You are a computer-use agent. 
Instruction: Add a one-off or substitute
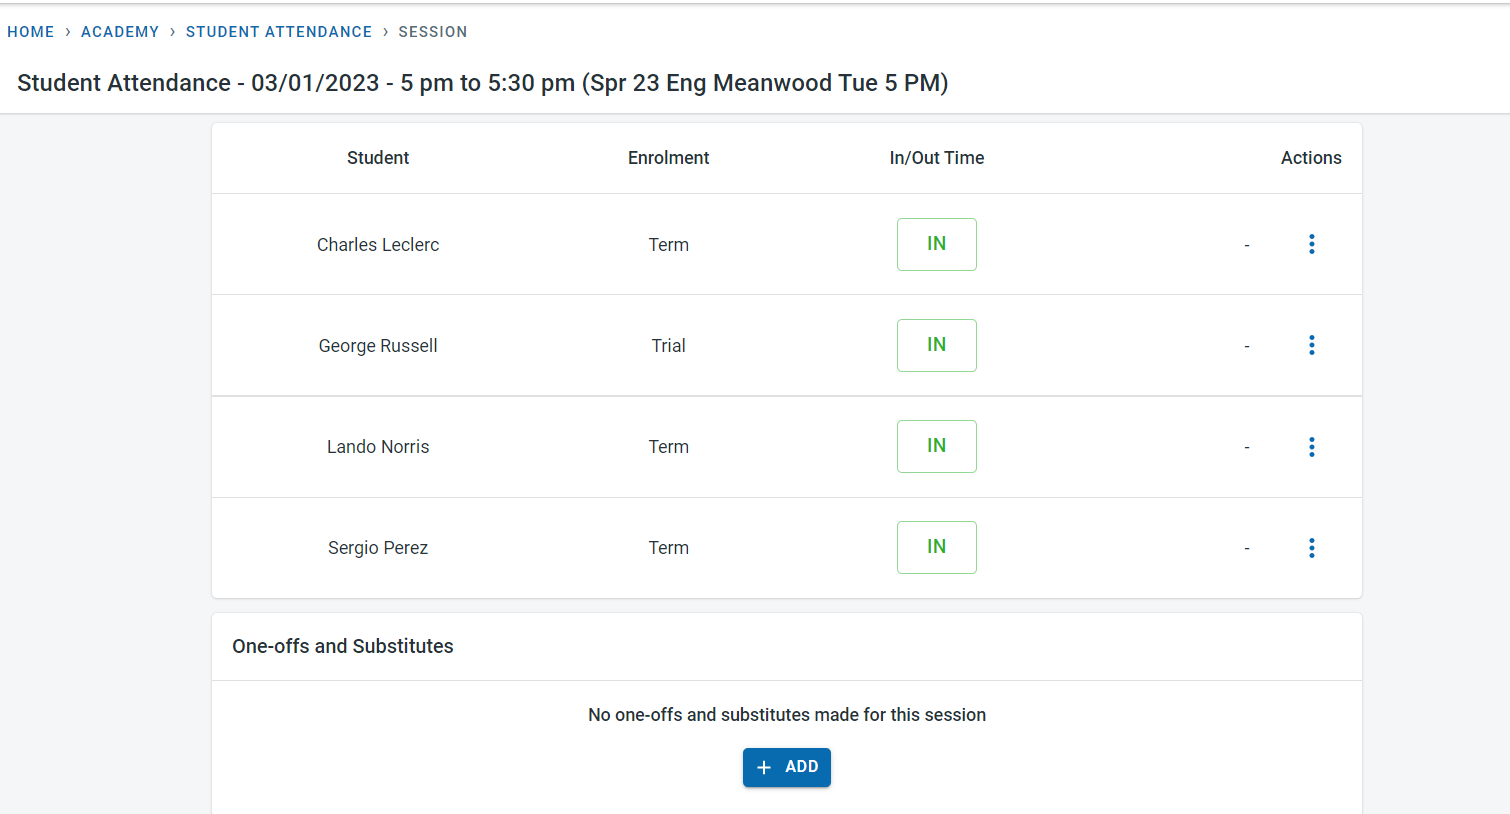(787, 767)
